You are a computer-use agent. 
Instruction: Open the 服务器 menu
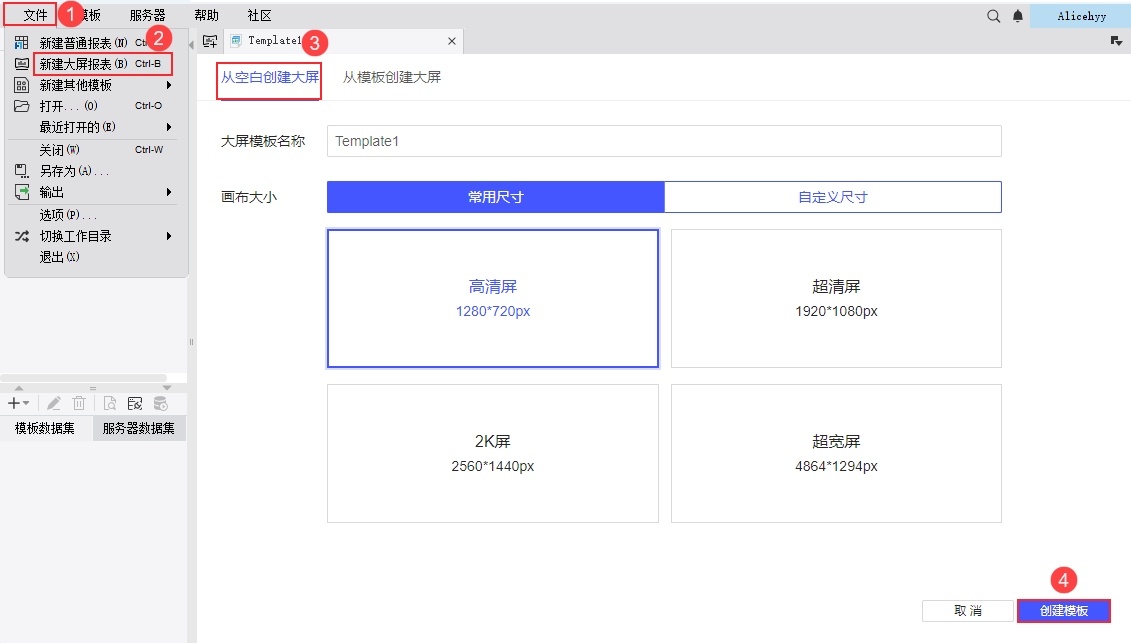pyautogui.click(x=147, y=15)
